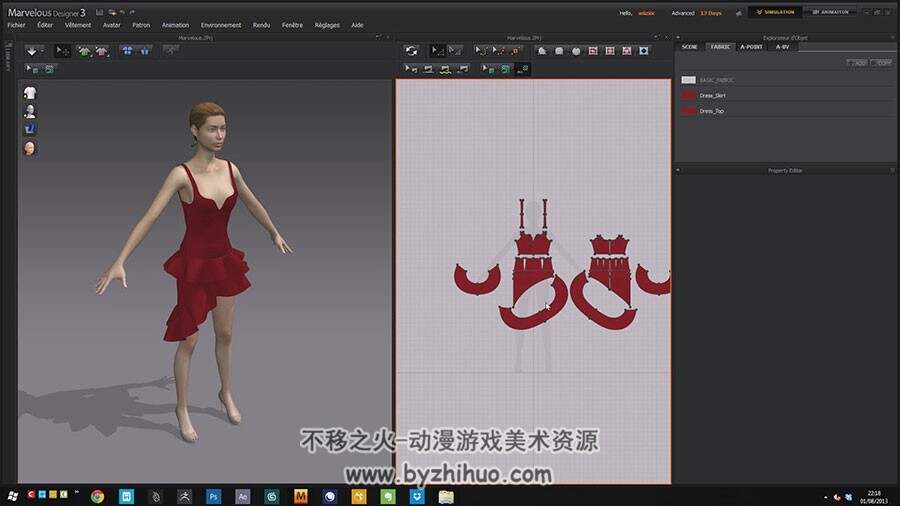Screen dimensions: 900x506
Task: Switch to the SCENE tab
Action: pos(690,47)
